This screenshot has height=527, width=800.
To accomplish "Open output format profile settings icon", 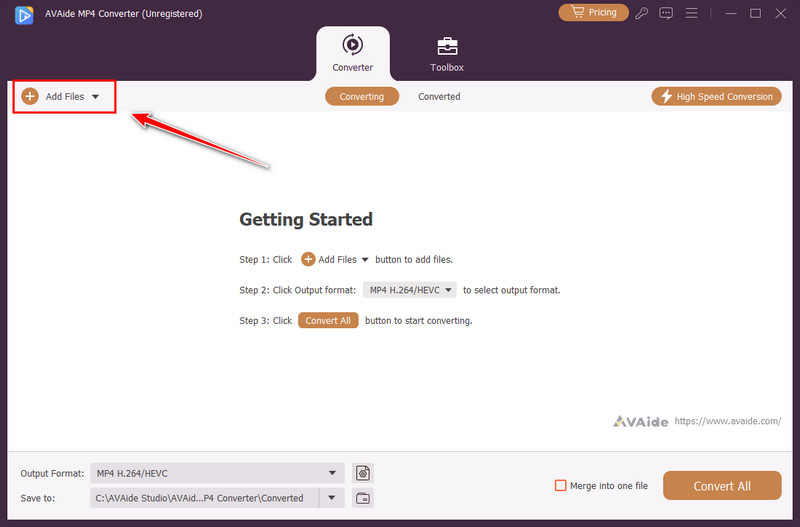I will [x=363, y=473].
